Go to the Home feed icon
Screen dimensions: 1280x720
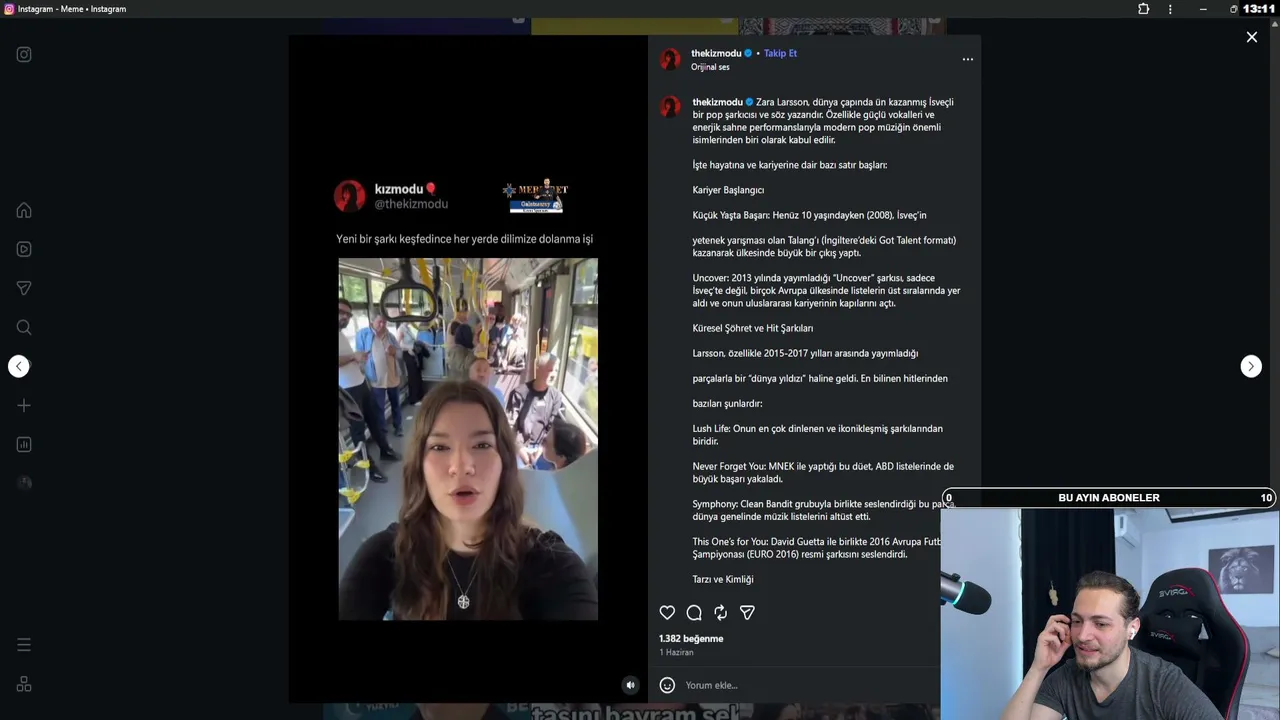point(24,210)
